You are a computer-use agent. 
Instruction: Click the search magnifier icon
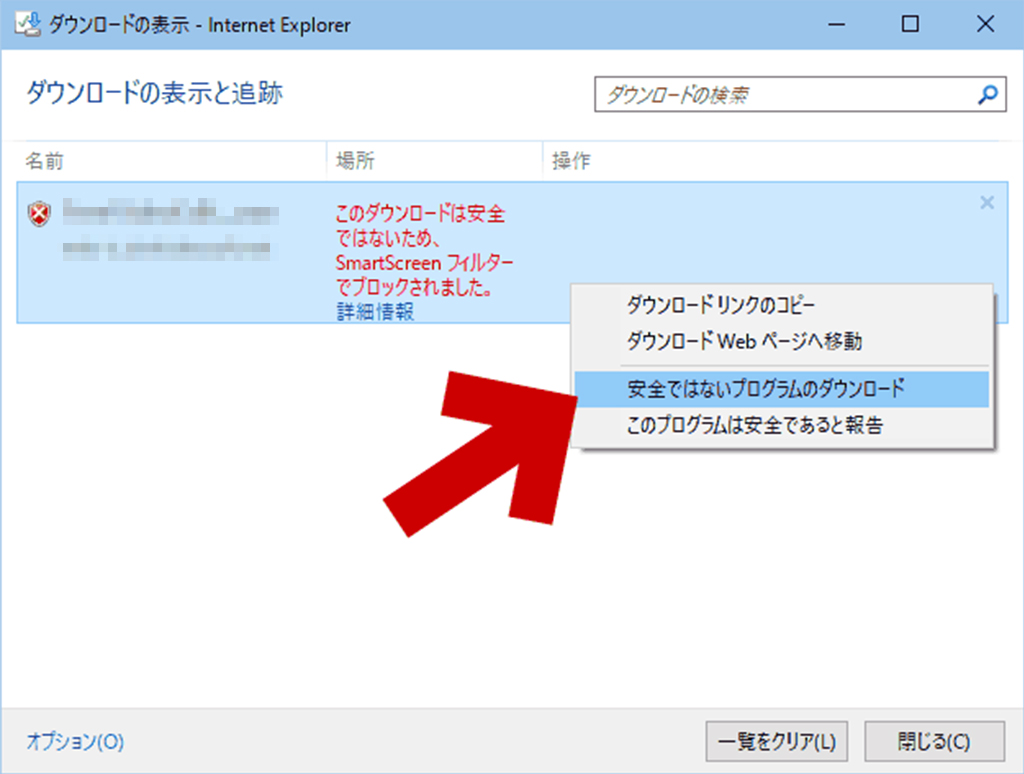pos(987,95)
